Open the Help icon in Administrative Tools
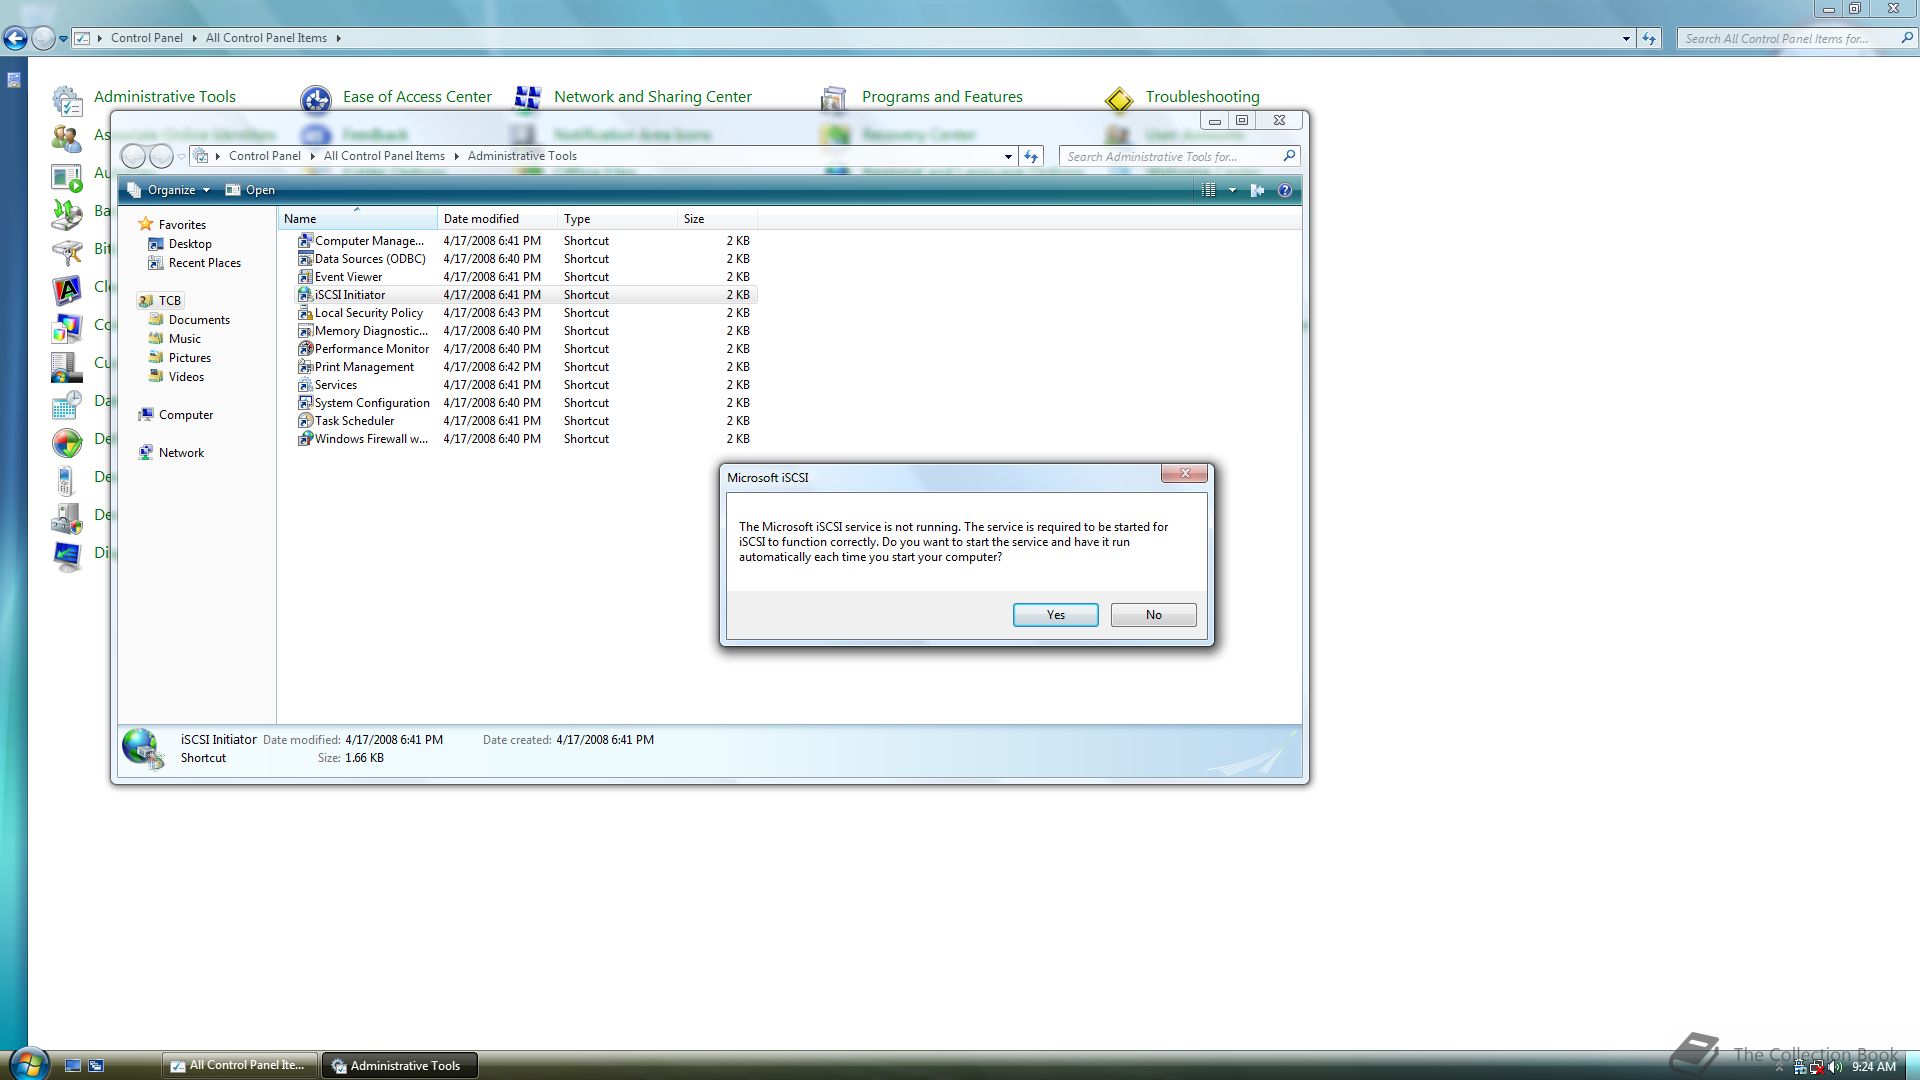Image resolution: width=1920 pixels, height=1080 pixels. click(x=1285, y=190)
